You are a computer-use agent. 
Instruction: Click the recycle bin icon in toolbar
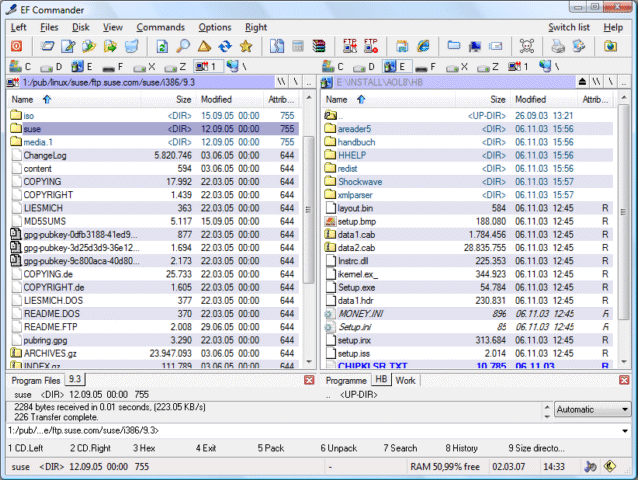pos(132,46)
